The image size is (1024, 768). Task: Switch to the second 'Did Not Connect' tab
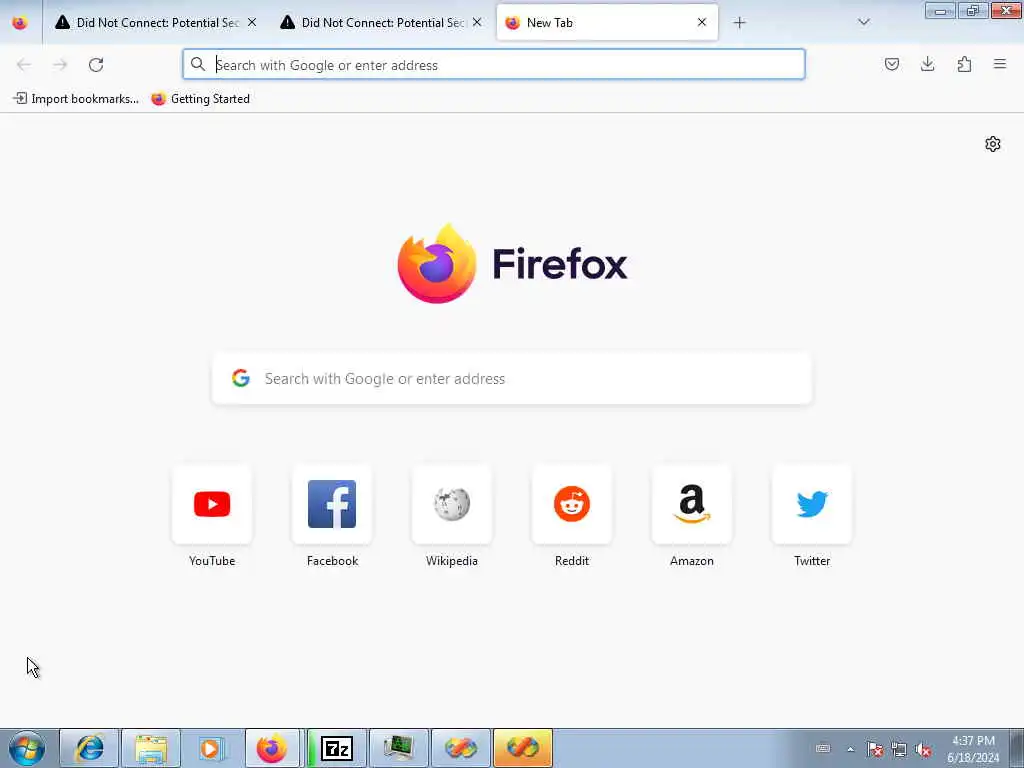(381, 23)
